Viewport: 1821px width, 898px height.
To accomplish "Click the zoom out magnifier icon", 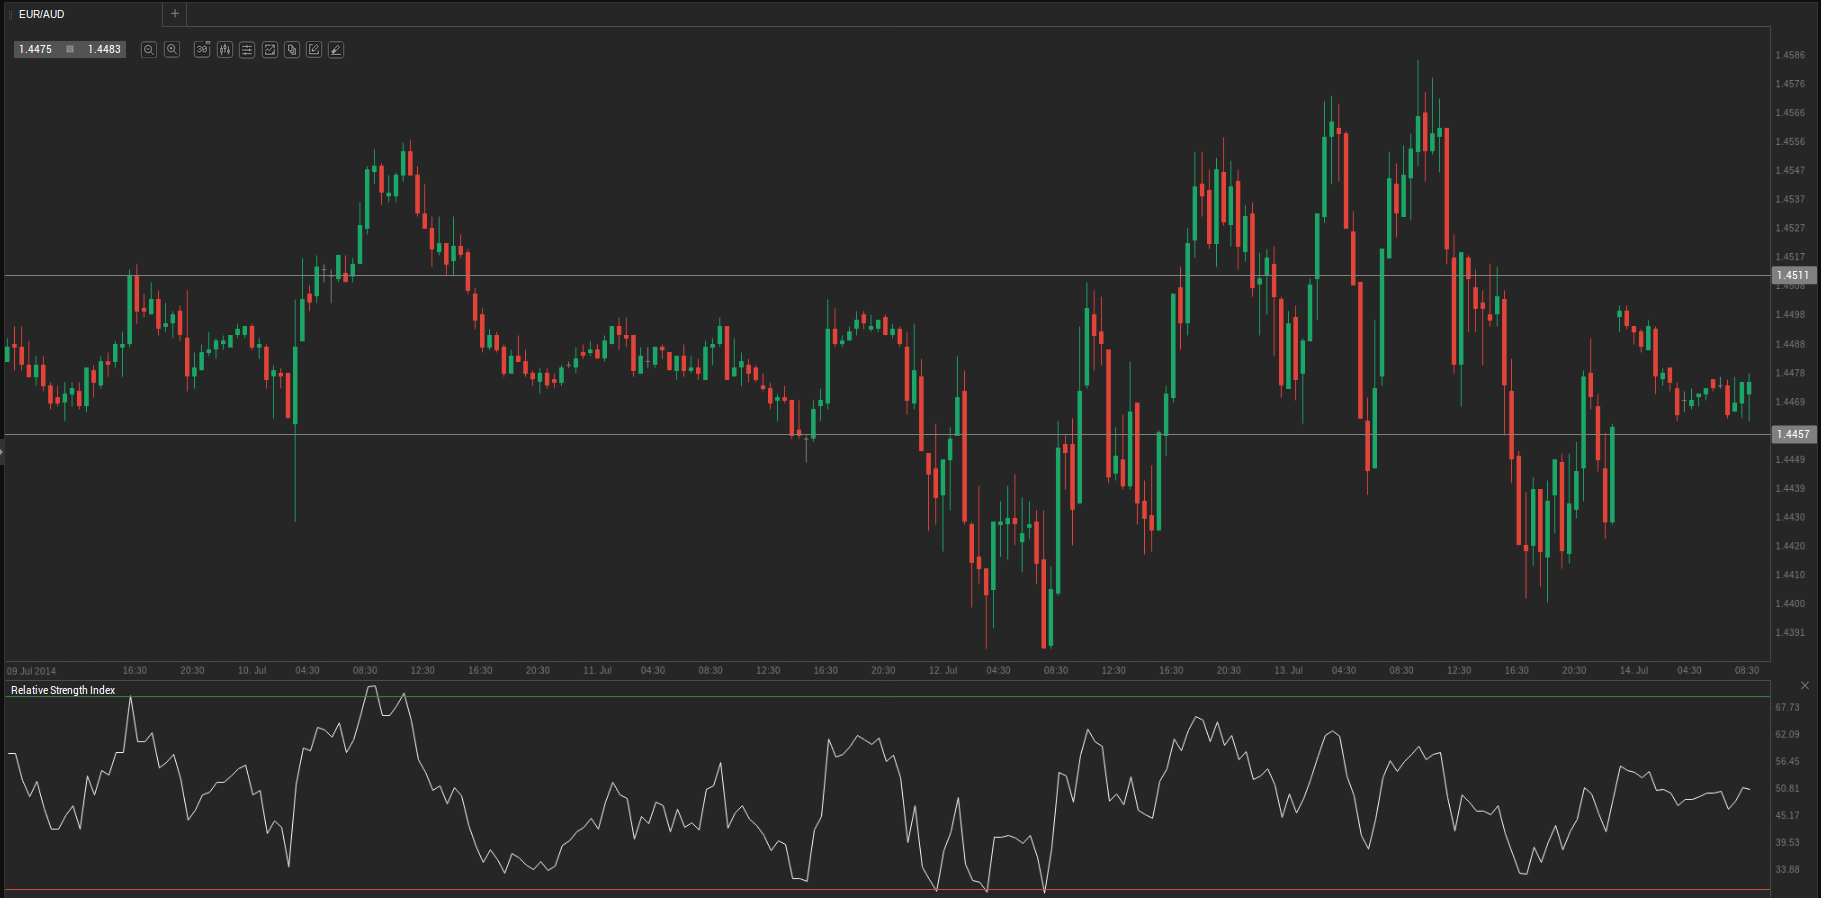I will point(149,49).
